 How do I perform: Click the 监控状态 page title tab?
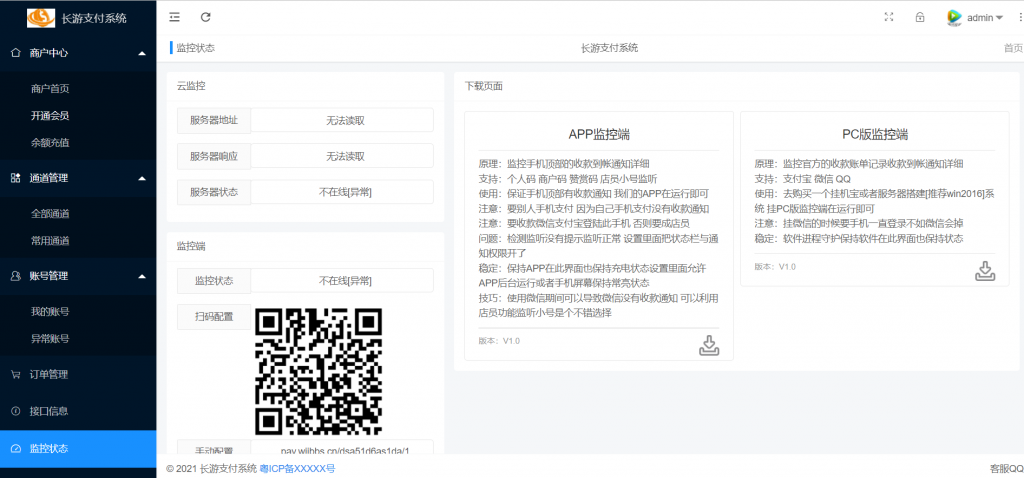tap(195, 48)
